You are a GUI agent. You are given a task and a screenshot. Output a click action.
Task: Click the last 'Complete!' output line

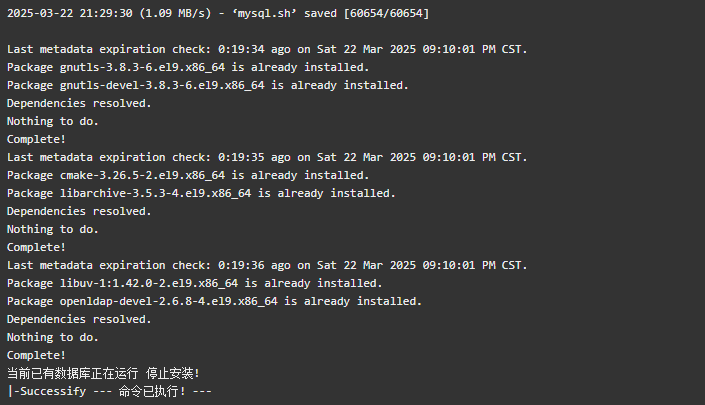click(x=36, y=355)
